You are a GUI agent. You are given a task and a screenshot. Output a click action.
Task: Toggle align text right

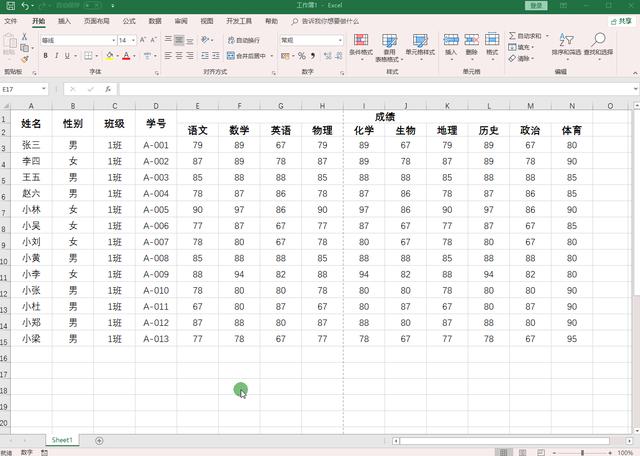[190, 56]
